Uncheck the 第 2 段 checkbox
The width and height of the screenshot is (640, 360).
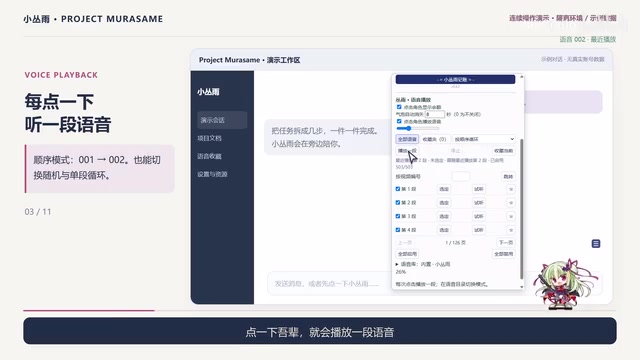[x=398, y=202]
